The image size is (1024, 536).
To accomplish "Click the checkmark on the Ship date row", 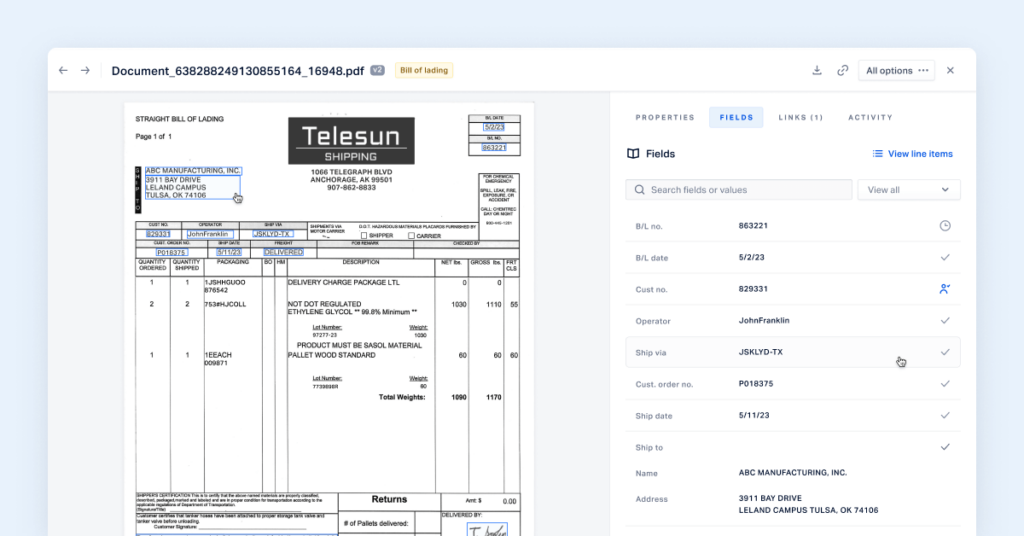I will [x=945, y=415].
